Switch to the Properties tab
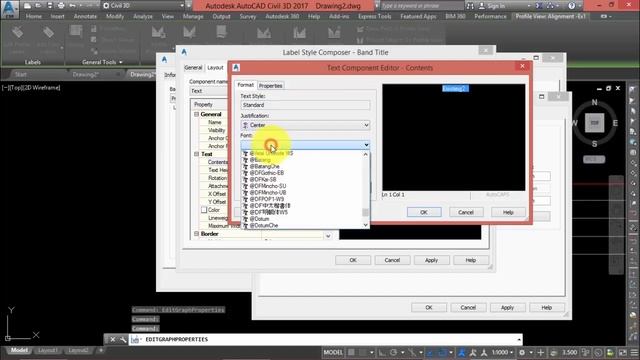The height and width of the screenshot is (360, 640). 270,86
